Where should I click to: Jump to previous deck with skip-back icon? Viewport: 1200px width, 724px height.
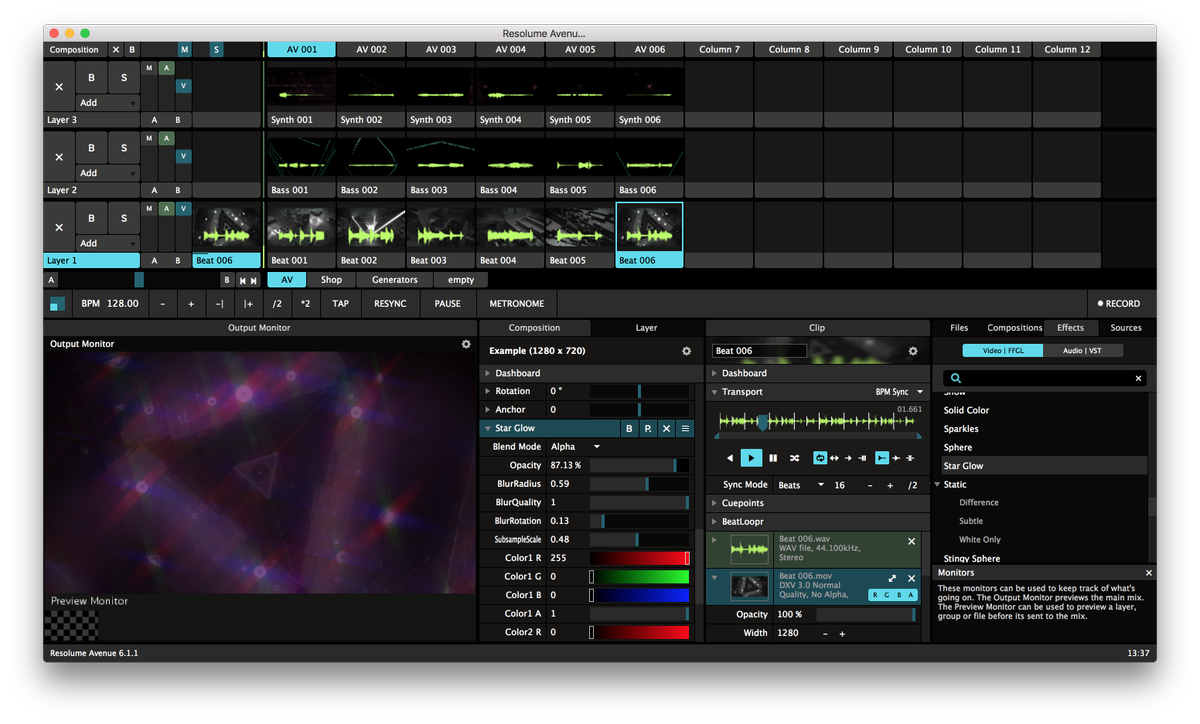pyautogui.click(x=242, y=281)
